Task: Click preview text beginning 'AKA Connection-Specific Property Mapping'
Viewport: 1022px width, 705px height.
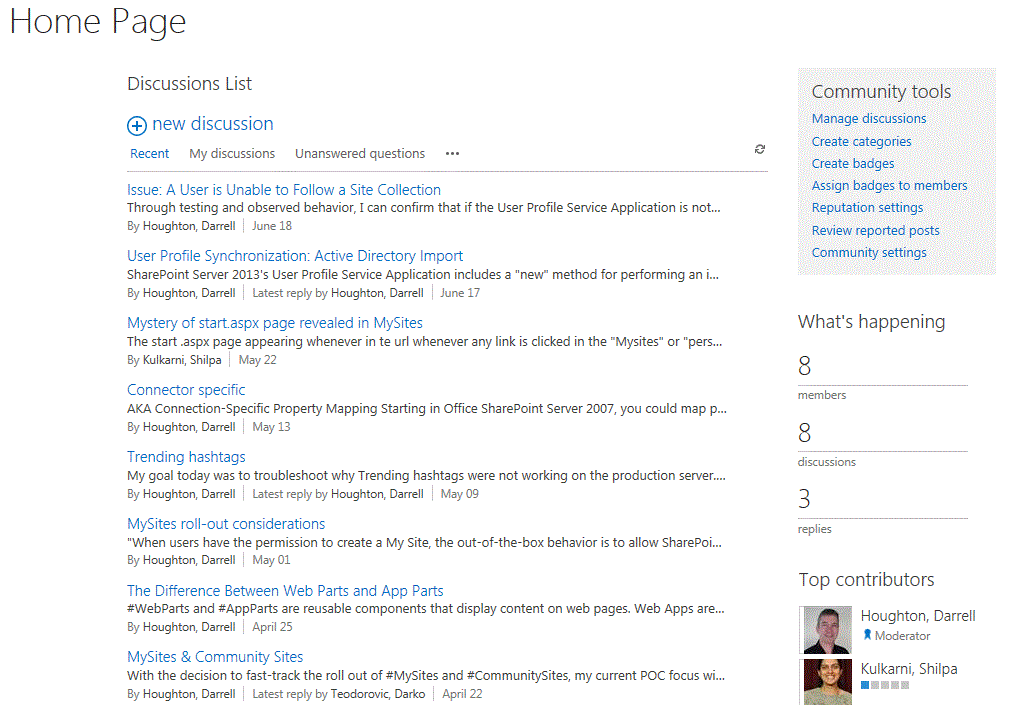Action: tap(427, 409)
